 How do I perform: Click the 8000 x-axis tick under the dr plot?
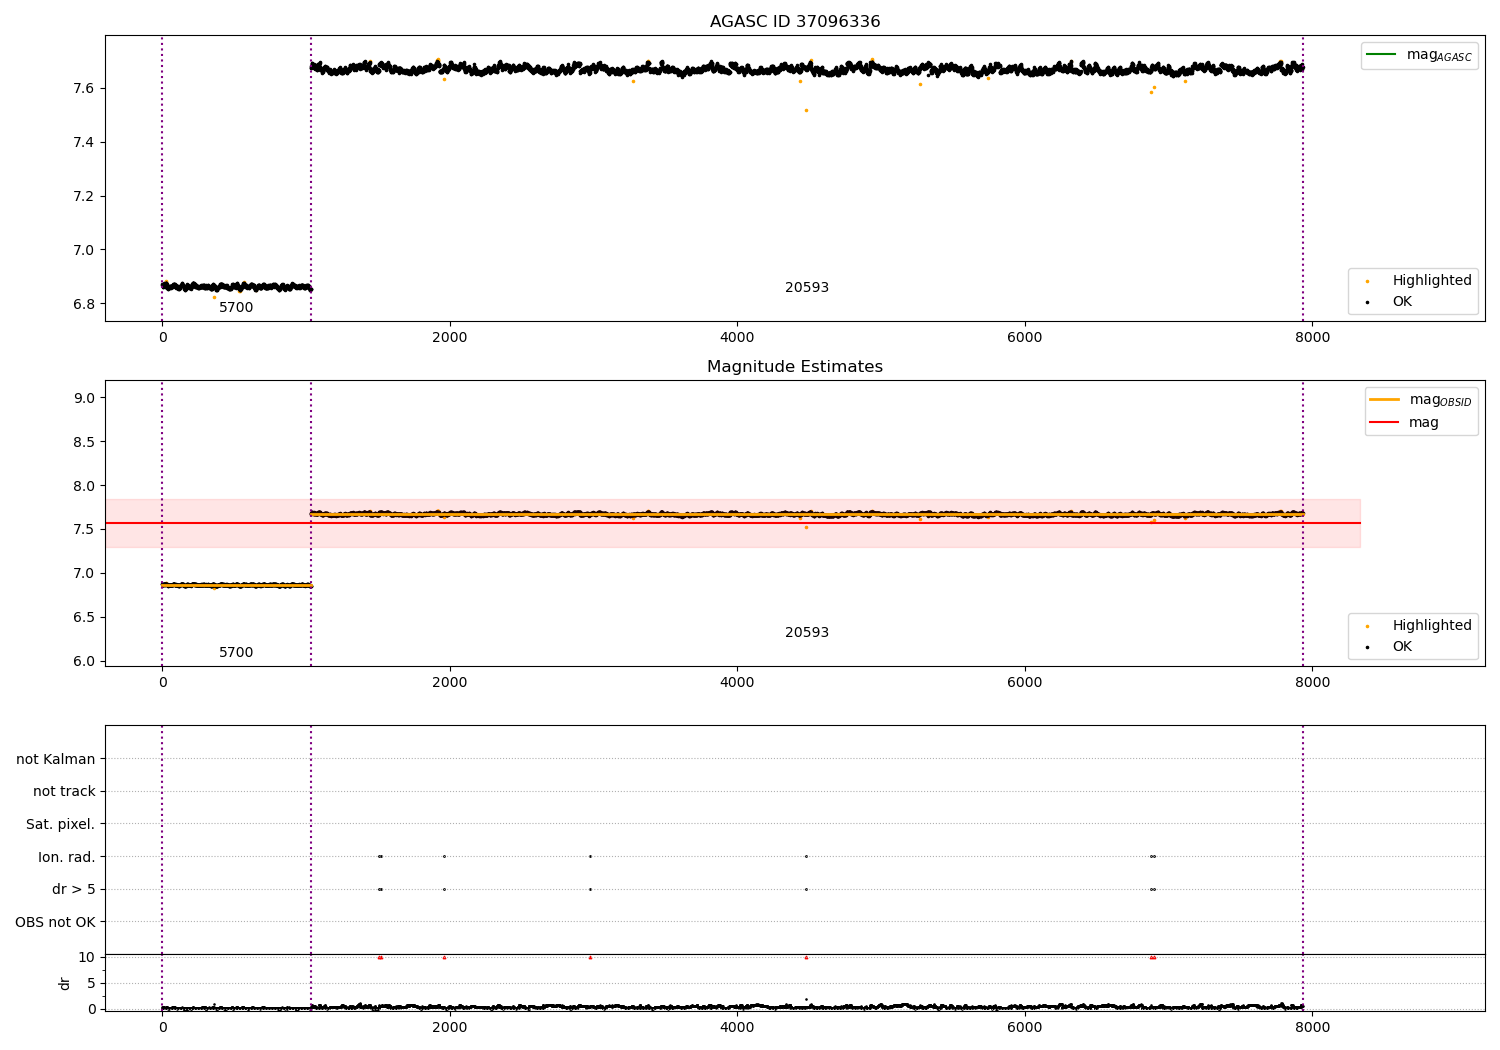pyautogui.click(x=1312, y=1027)
